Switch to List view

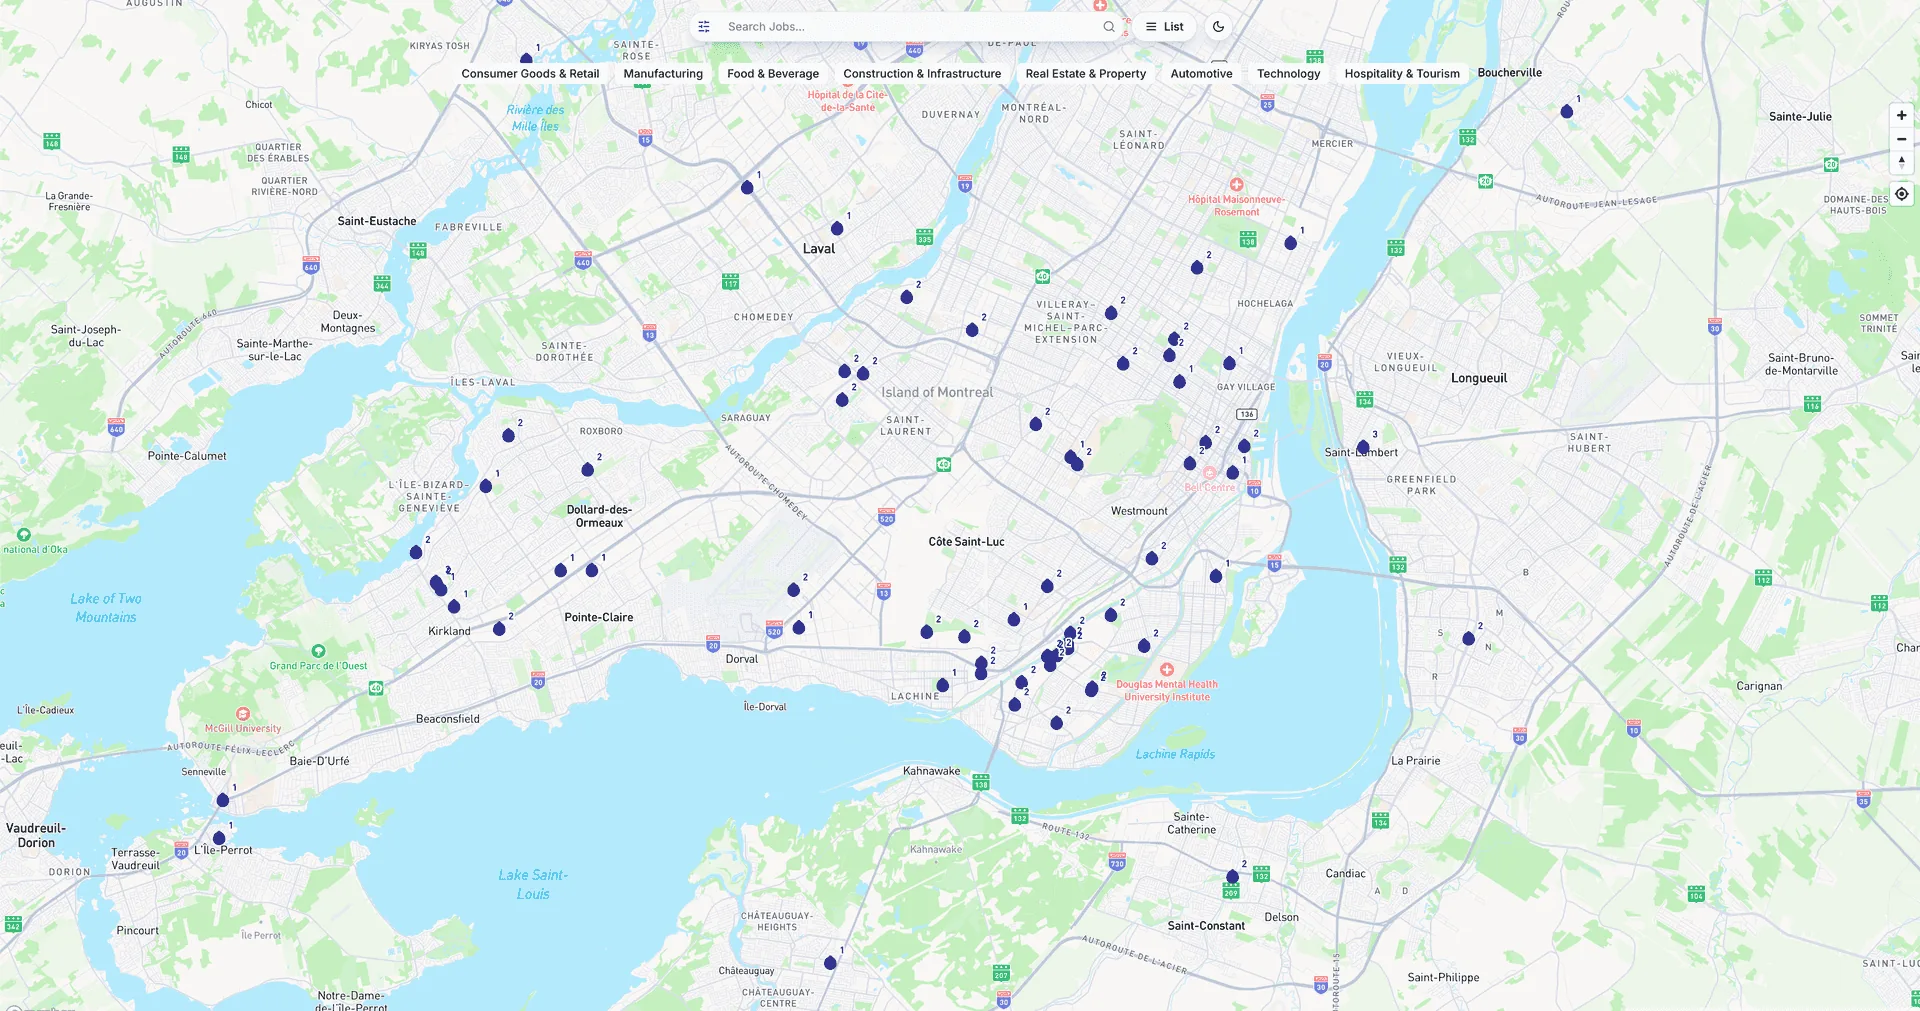(1164, 27)
